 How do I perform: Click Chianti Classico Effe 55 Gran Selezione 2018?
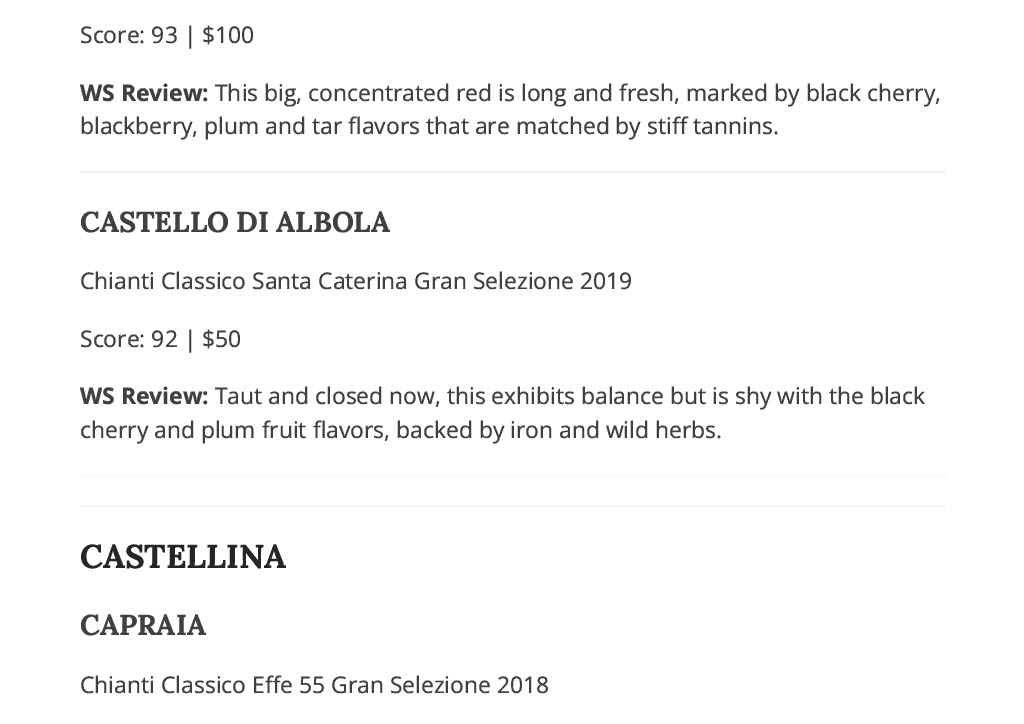coord(314,685)
